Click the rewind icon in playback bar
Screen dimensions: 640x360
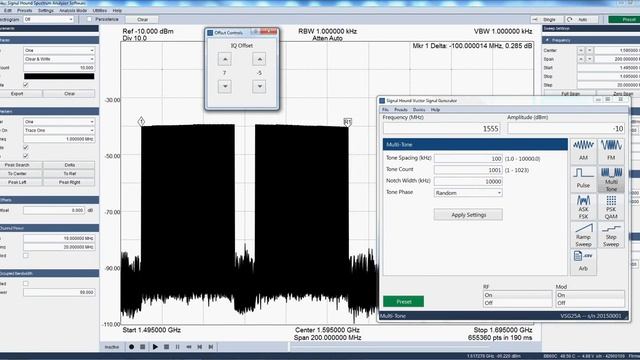[x=189, y=347]
